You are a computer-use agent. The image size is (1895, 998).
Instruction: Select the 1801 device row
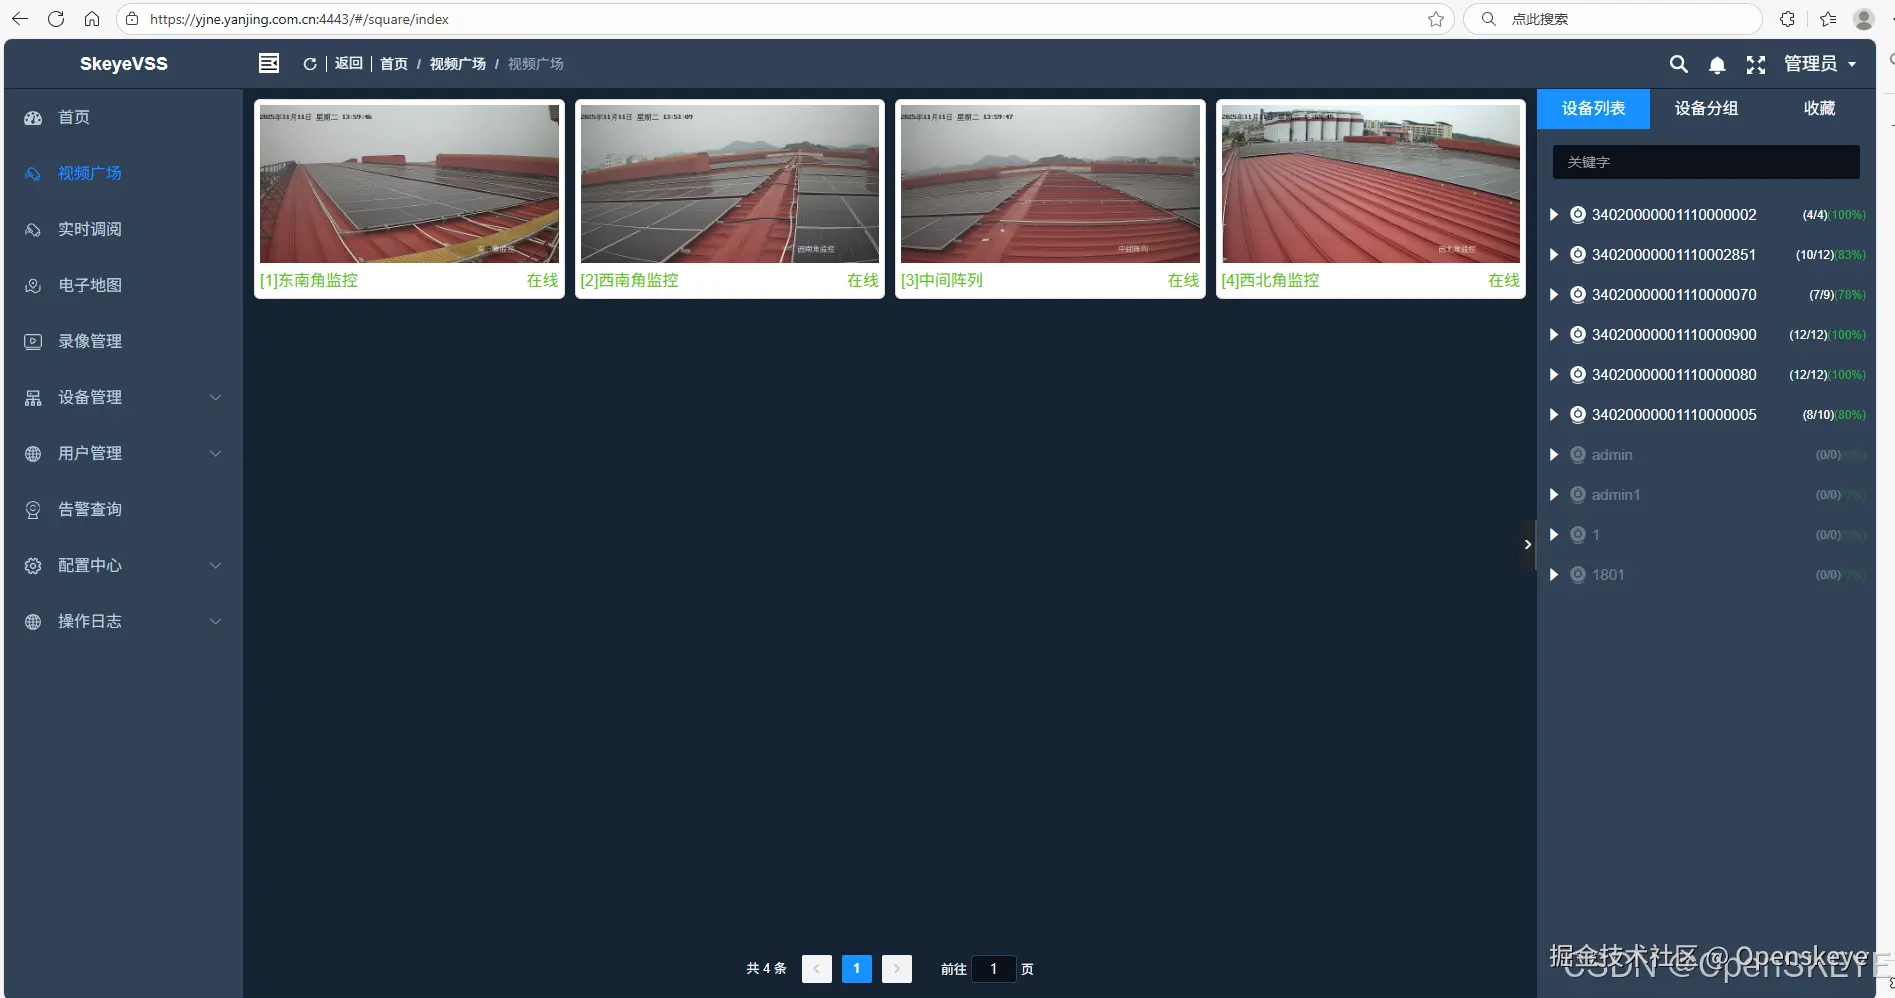pyautogui.click(x=1706, y=574)
